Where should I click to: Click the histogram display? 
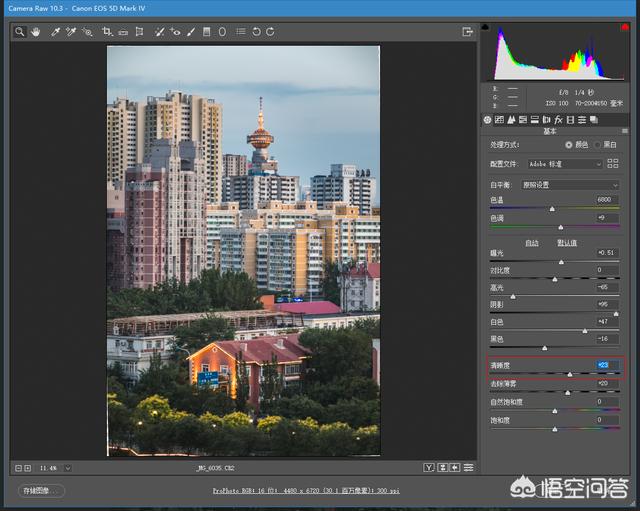click(x=555, y=52)
